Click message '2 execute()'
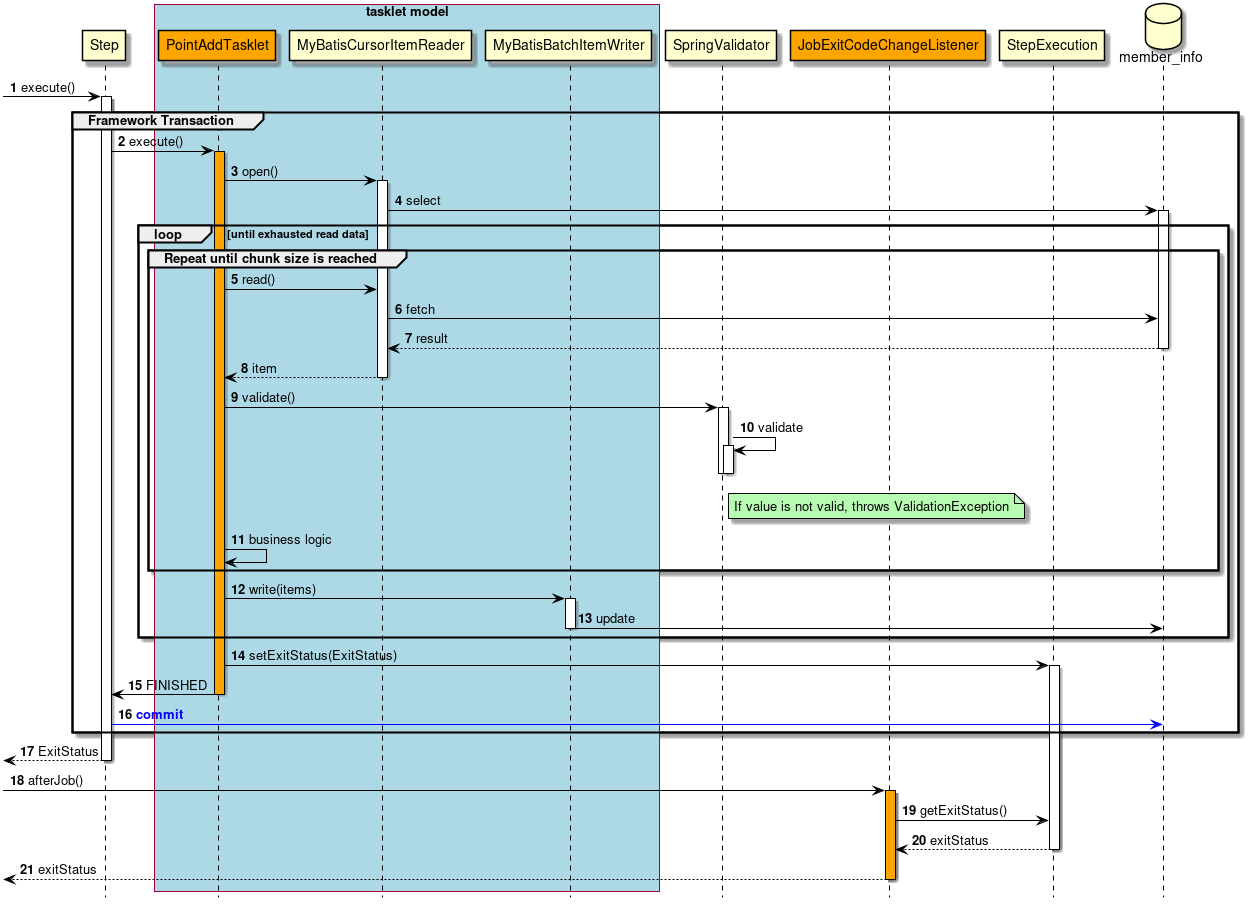Image resolution: width=1249 pixels, height=908 pixels. pos(150,142)
